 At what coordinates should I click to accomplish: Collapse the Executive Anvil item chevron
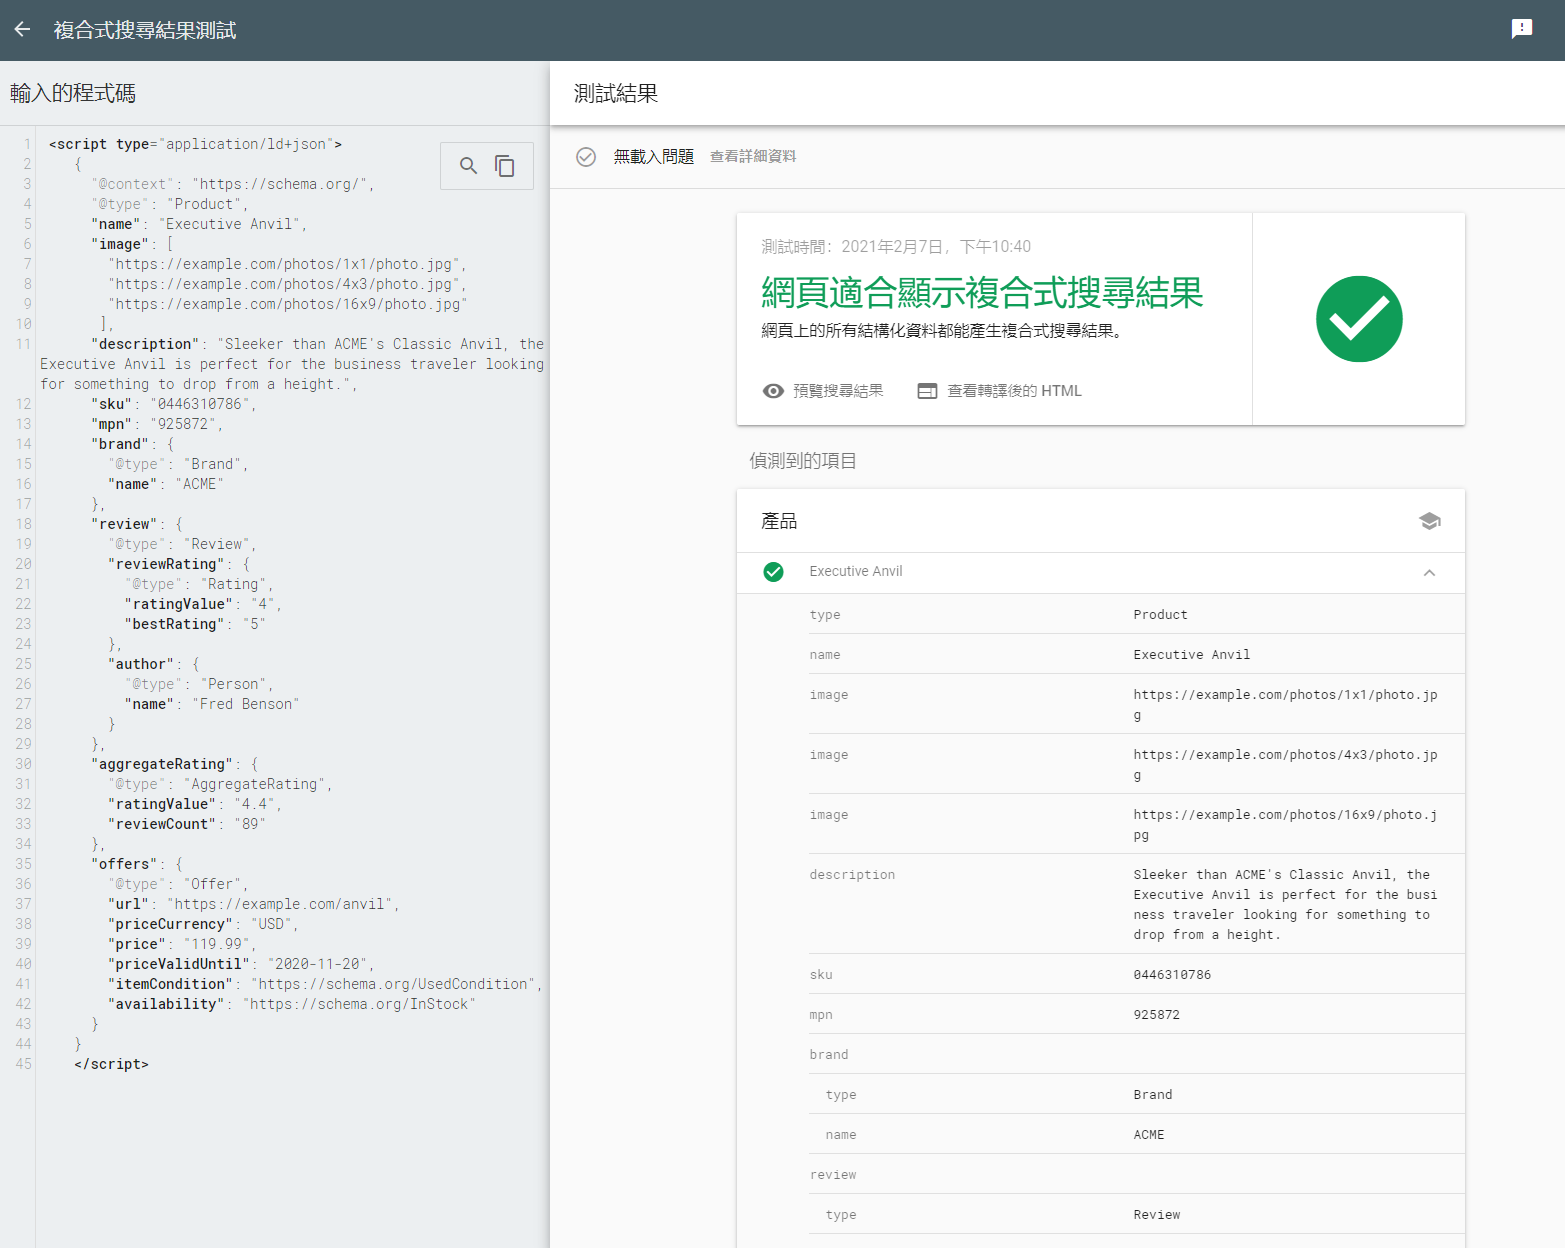(1429, 573)
